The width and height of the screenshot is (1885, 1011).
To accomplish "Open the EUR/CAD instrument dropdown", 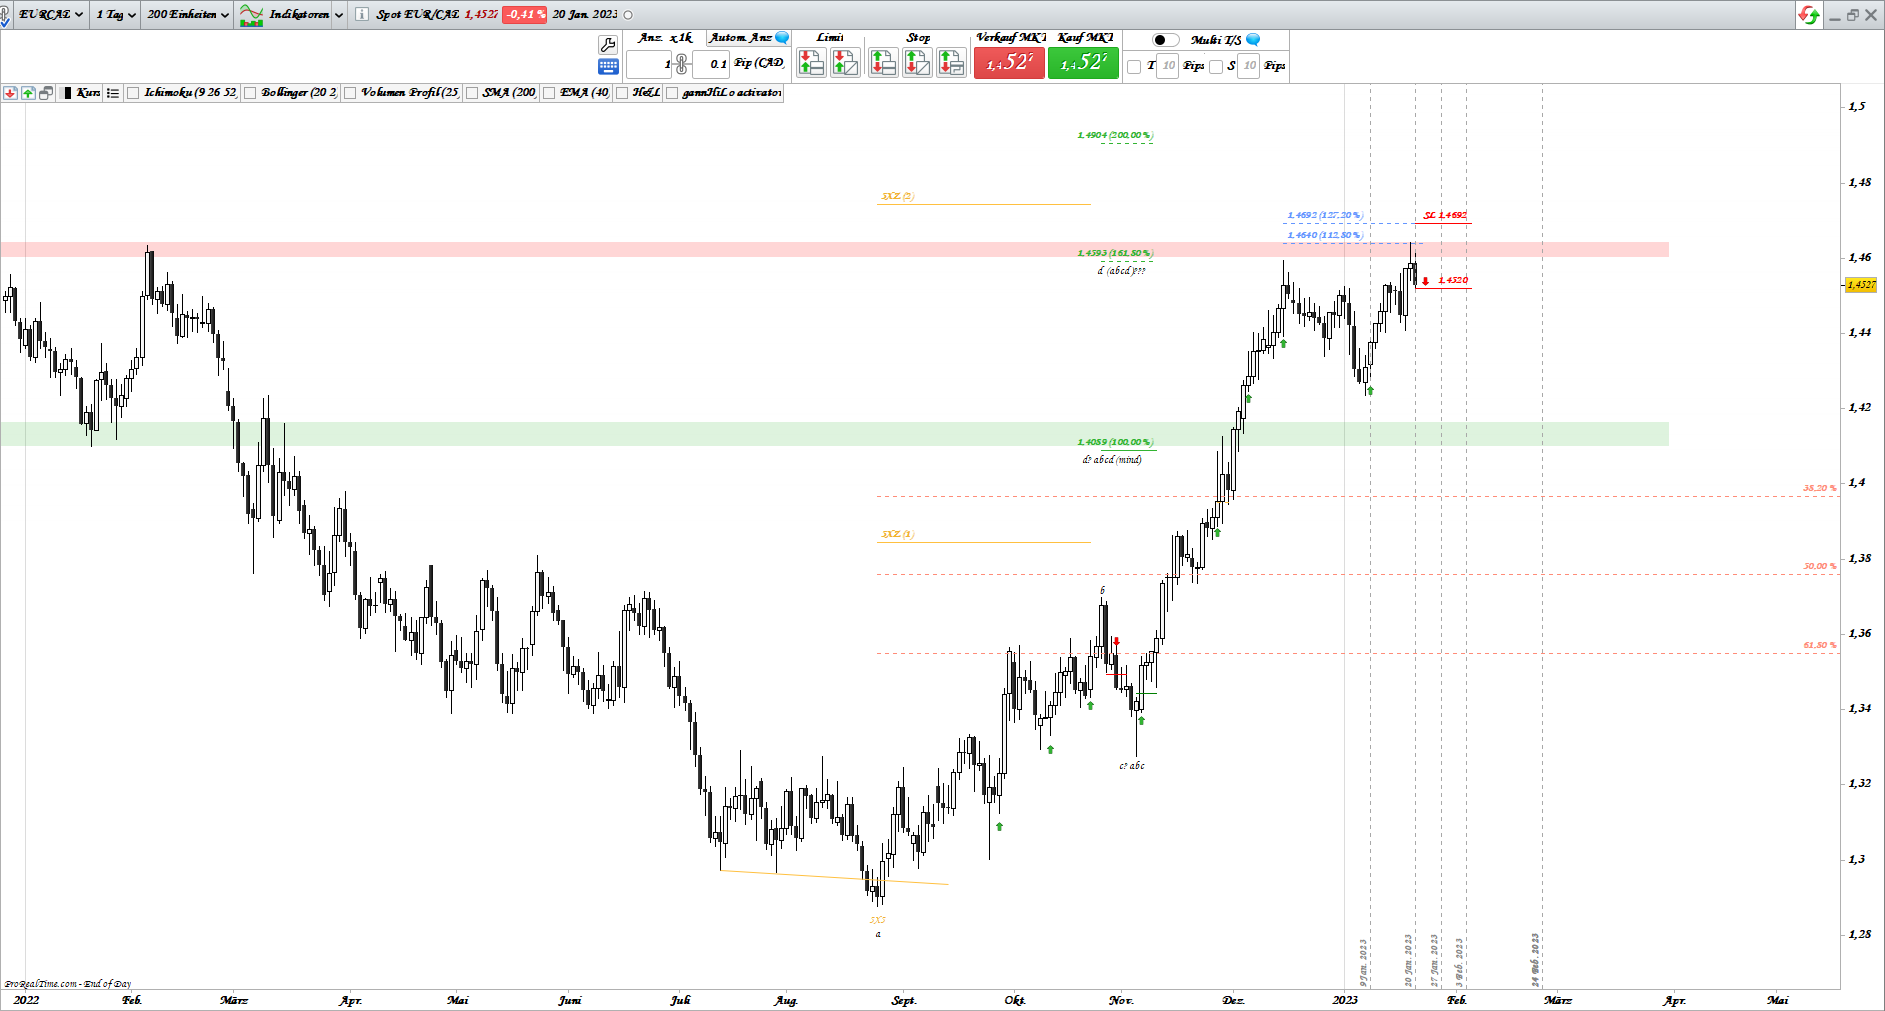I will [51, 15].
